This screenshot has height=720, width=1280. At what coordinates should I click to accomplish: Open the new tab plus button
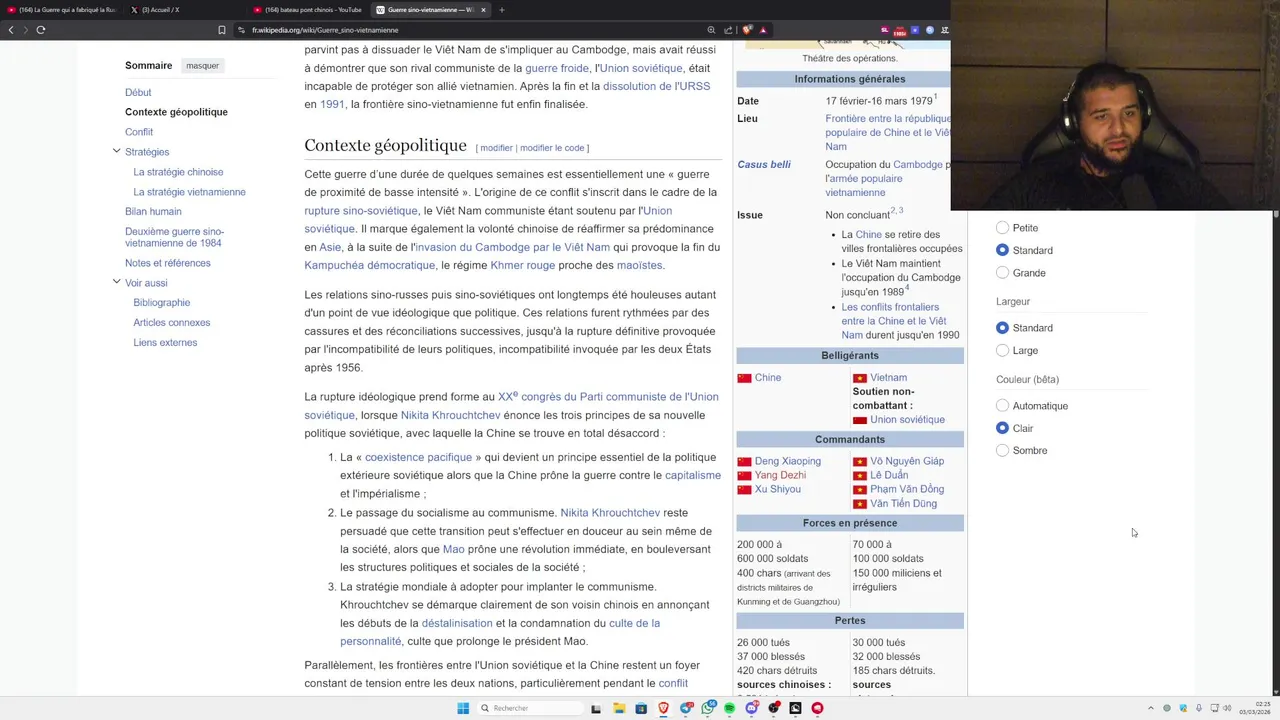click(x=502, y=10)
